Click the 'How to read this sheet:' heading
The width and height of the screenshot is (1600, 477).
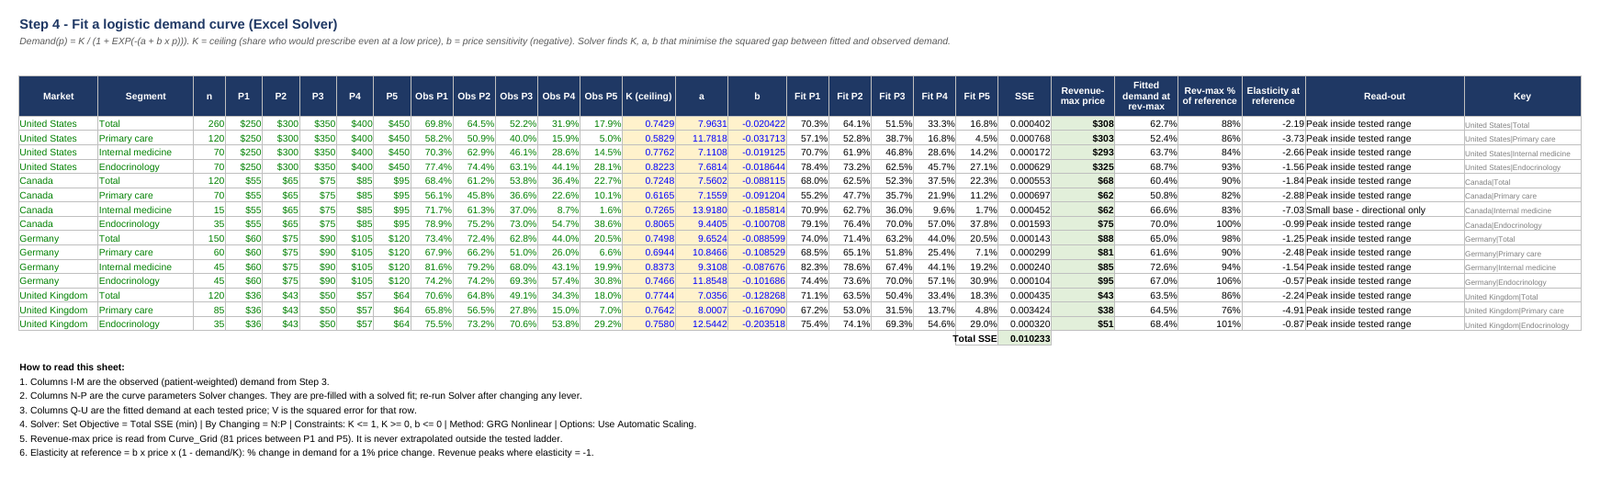point(72,367)
